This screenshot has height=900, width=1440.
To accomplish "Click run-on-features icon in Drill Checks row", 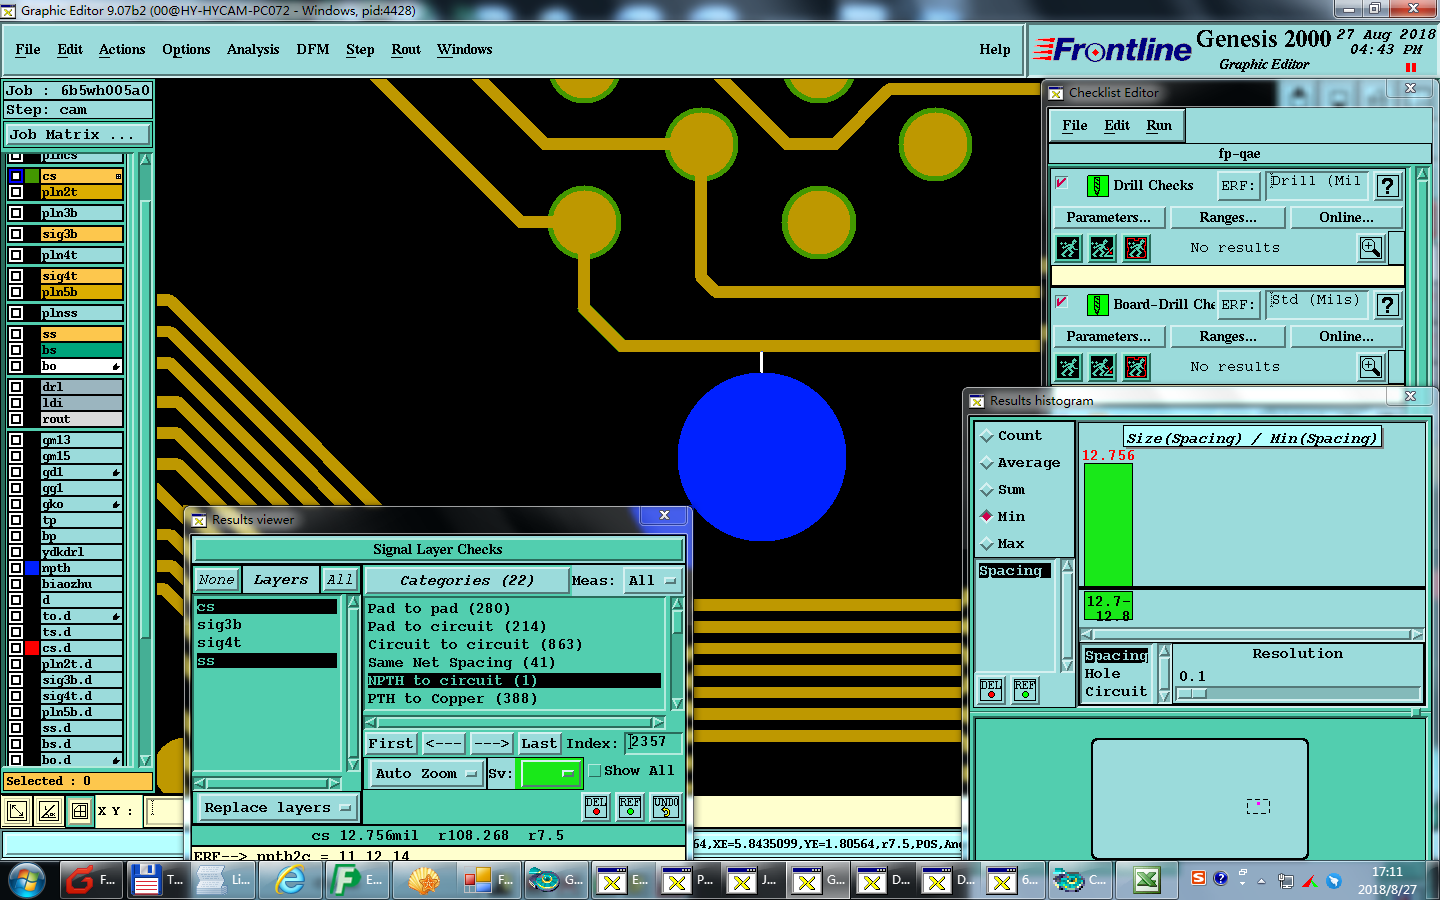I will [x=1103, y=248].
